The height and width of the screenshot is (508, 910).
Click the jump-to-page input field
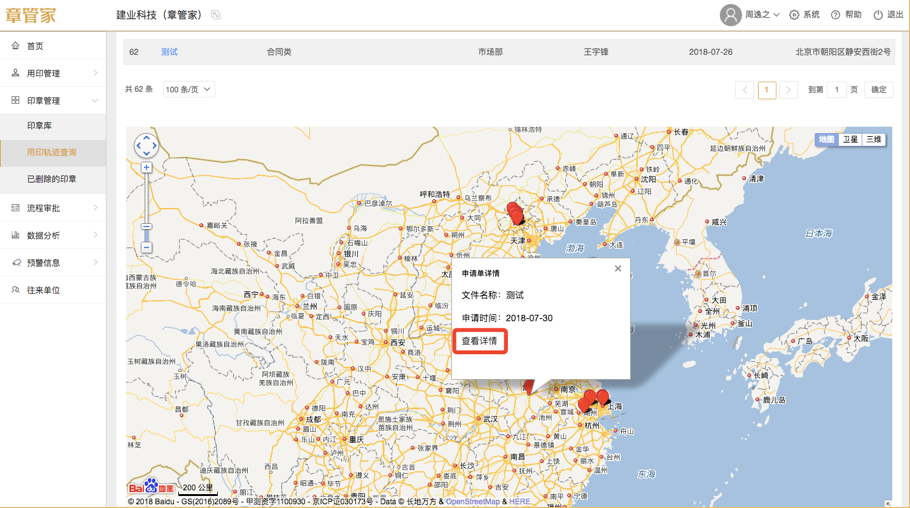[836, 89]
